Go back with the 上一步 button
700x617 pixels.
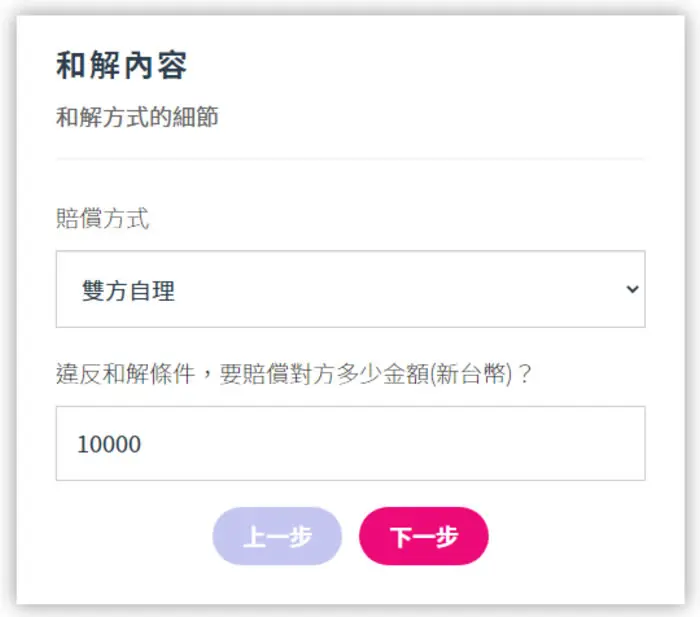pyautogui.click(x=277, y=536)
